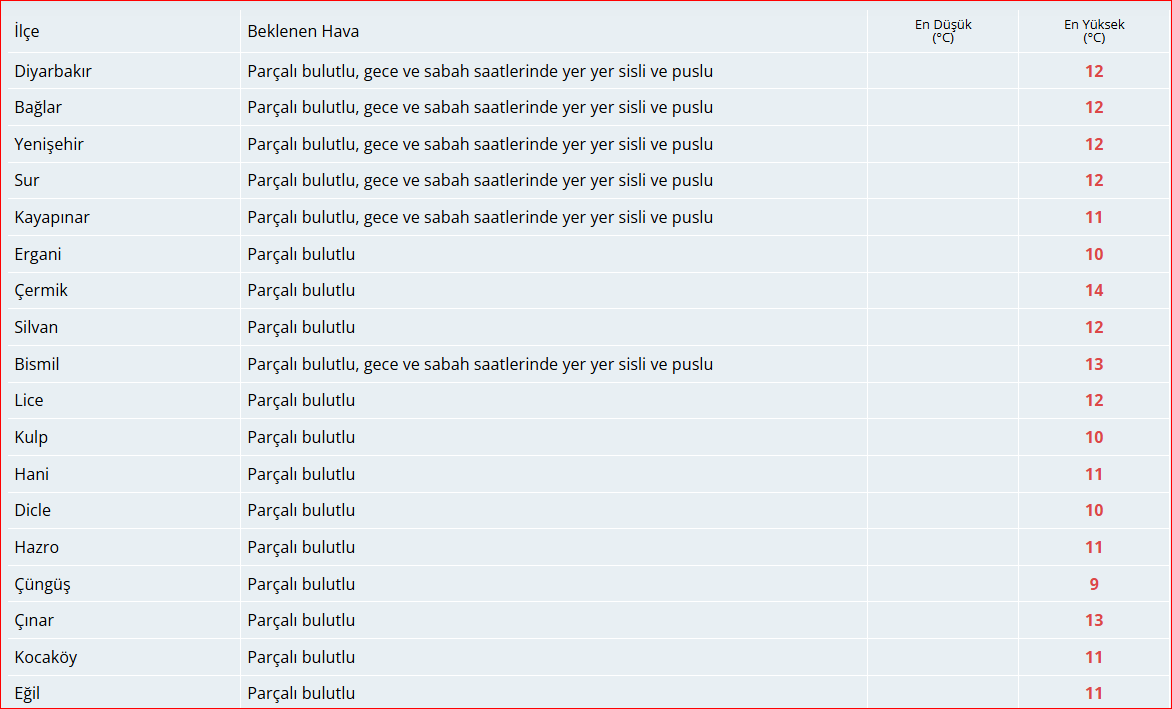The height and width of the screenshot is (709, 1172).
Task: Click the empty En Düşük cell for Lice
Action: pos(943,400)
